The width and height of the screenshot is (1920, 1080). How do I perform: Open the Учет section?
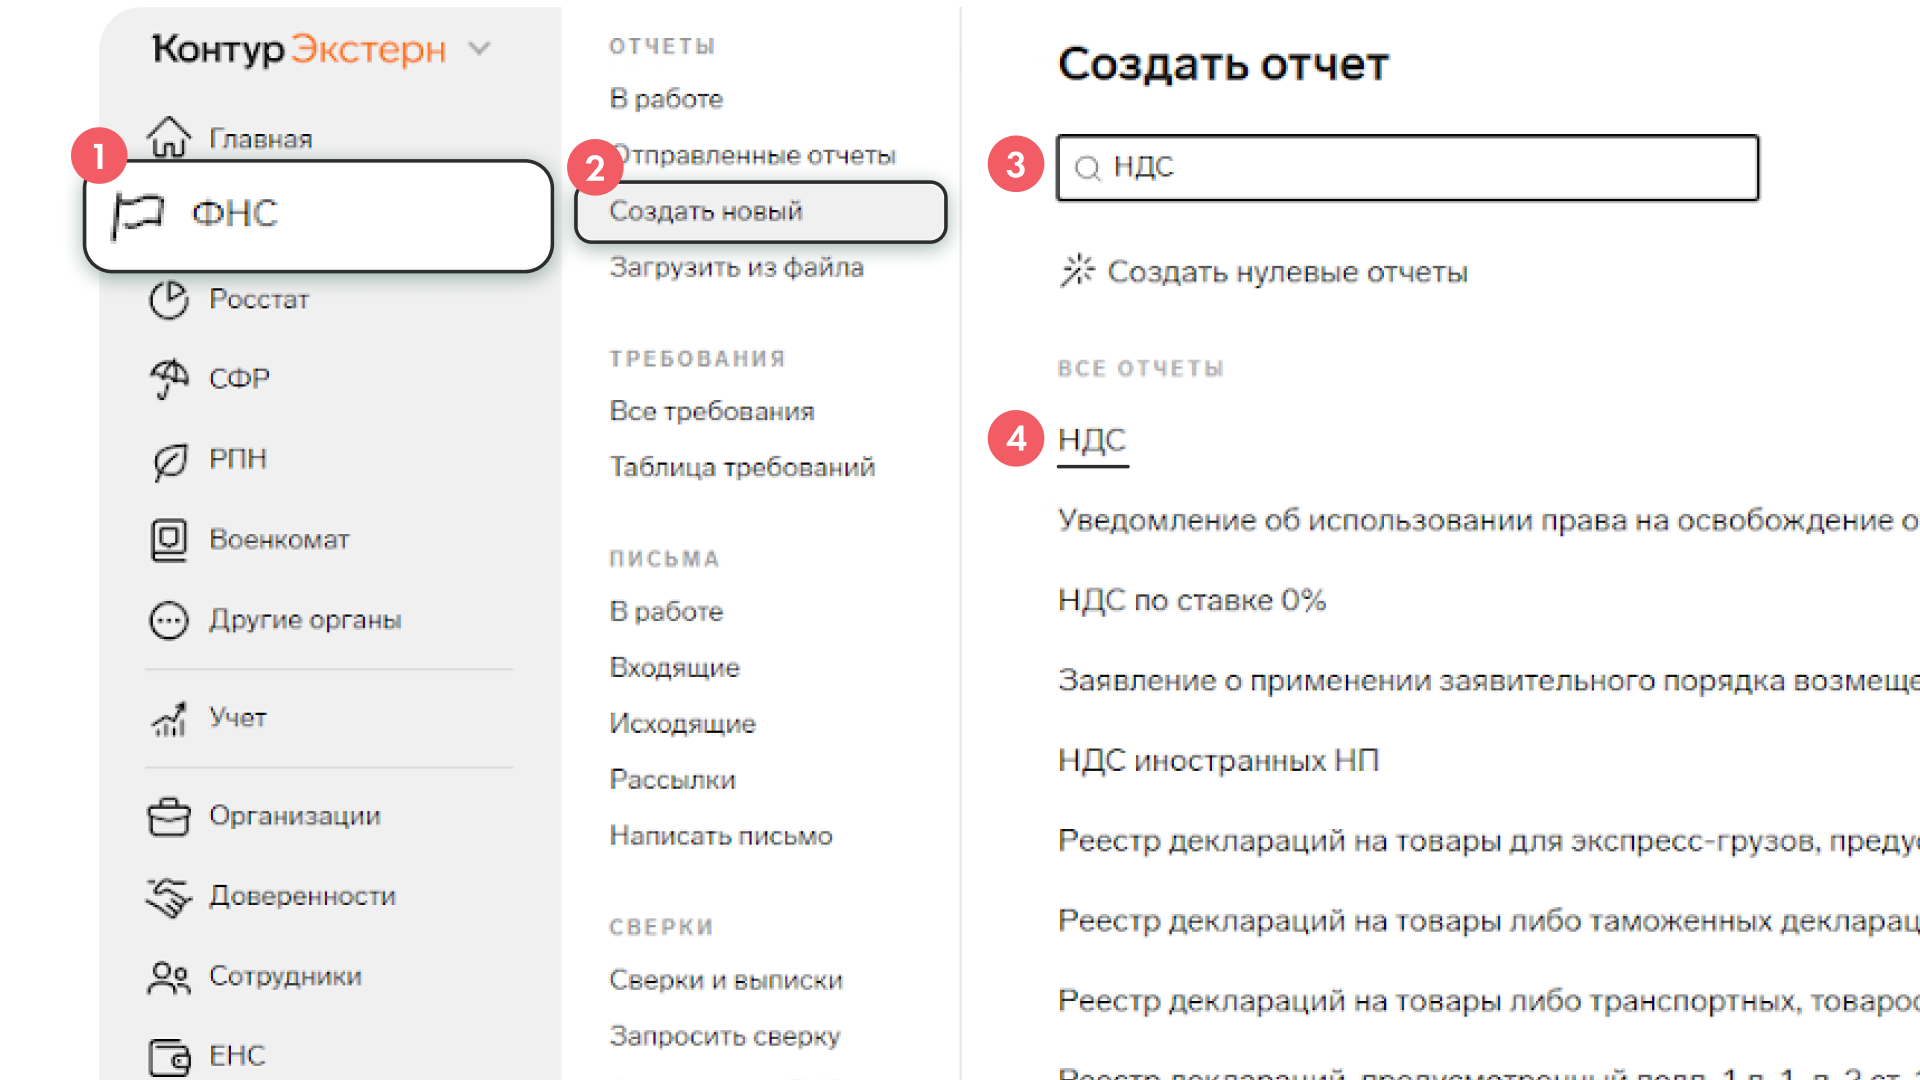238,718
